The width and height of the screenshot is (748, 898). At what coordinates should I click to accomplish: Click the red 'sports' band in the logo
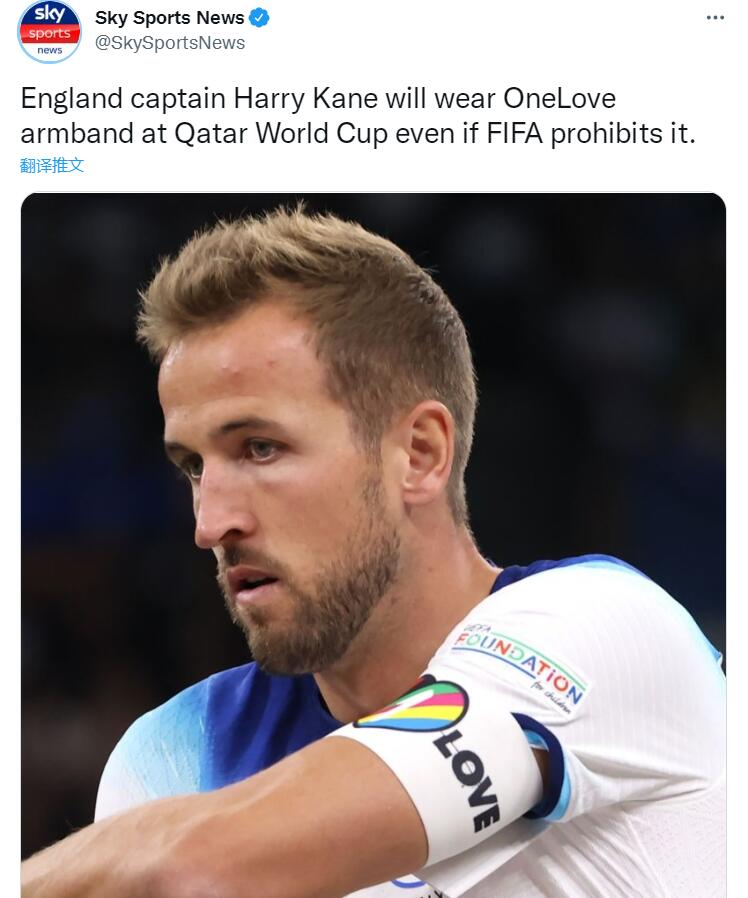[49, 34]
